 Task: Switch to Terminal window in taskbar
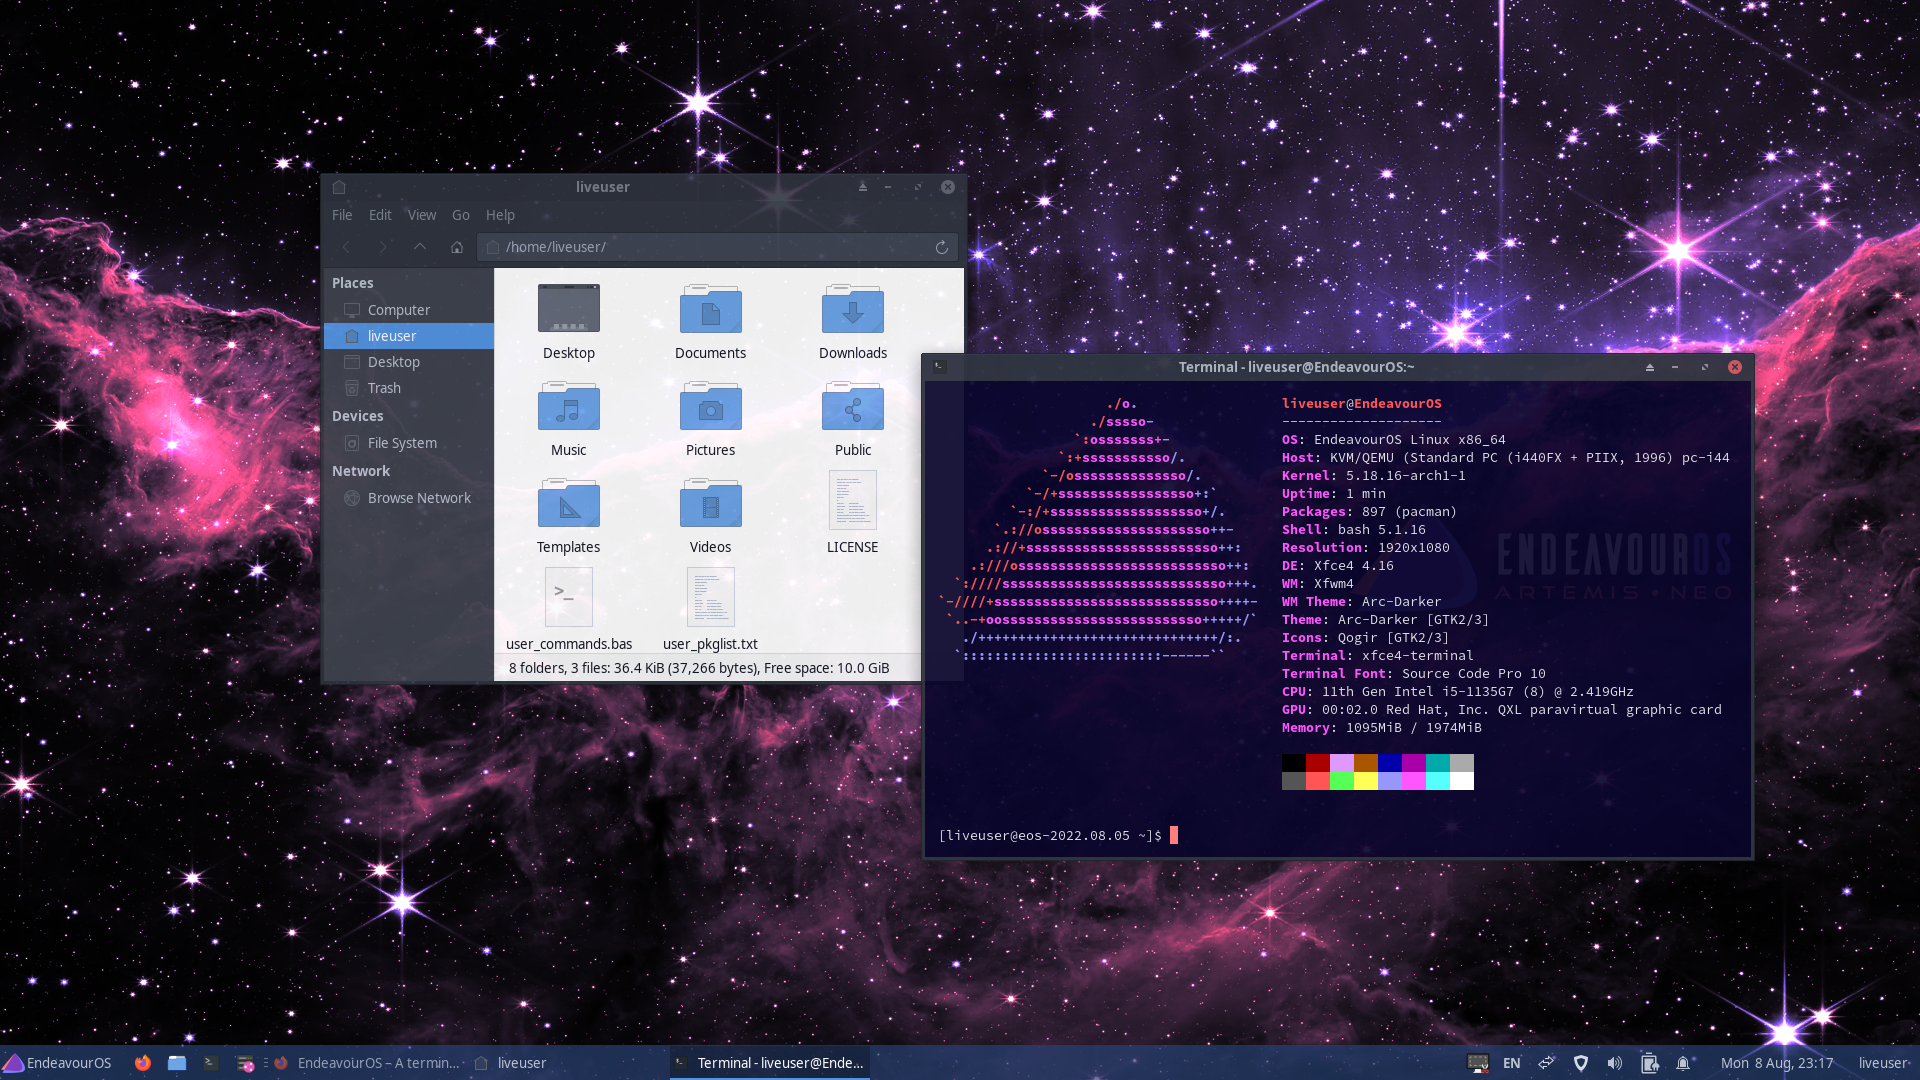[x=769, y=1063]
